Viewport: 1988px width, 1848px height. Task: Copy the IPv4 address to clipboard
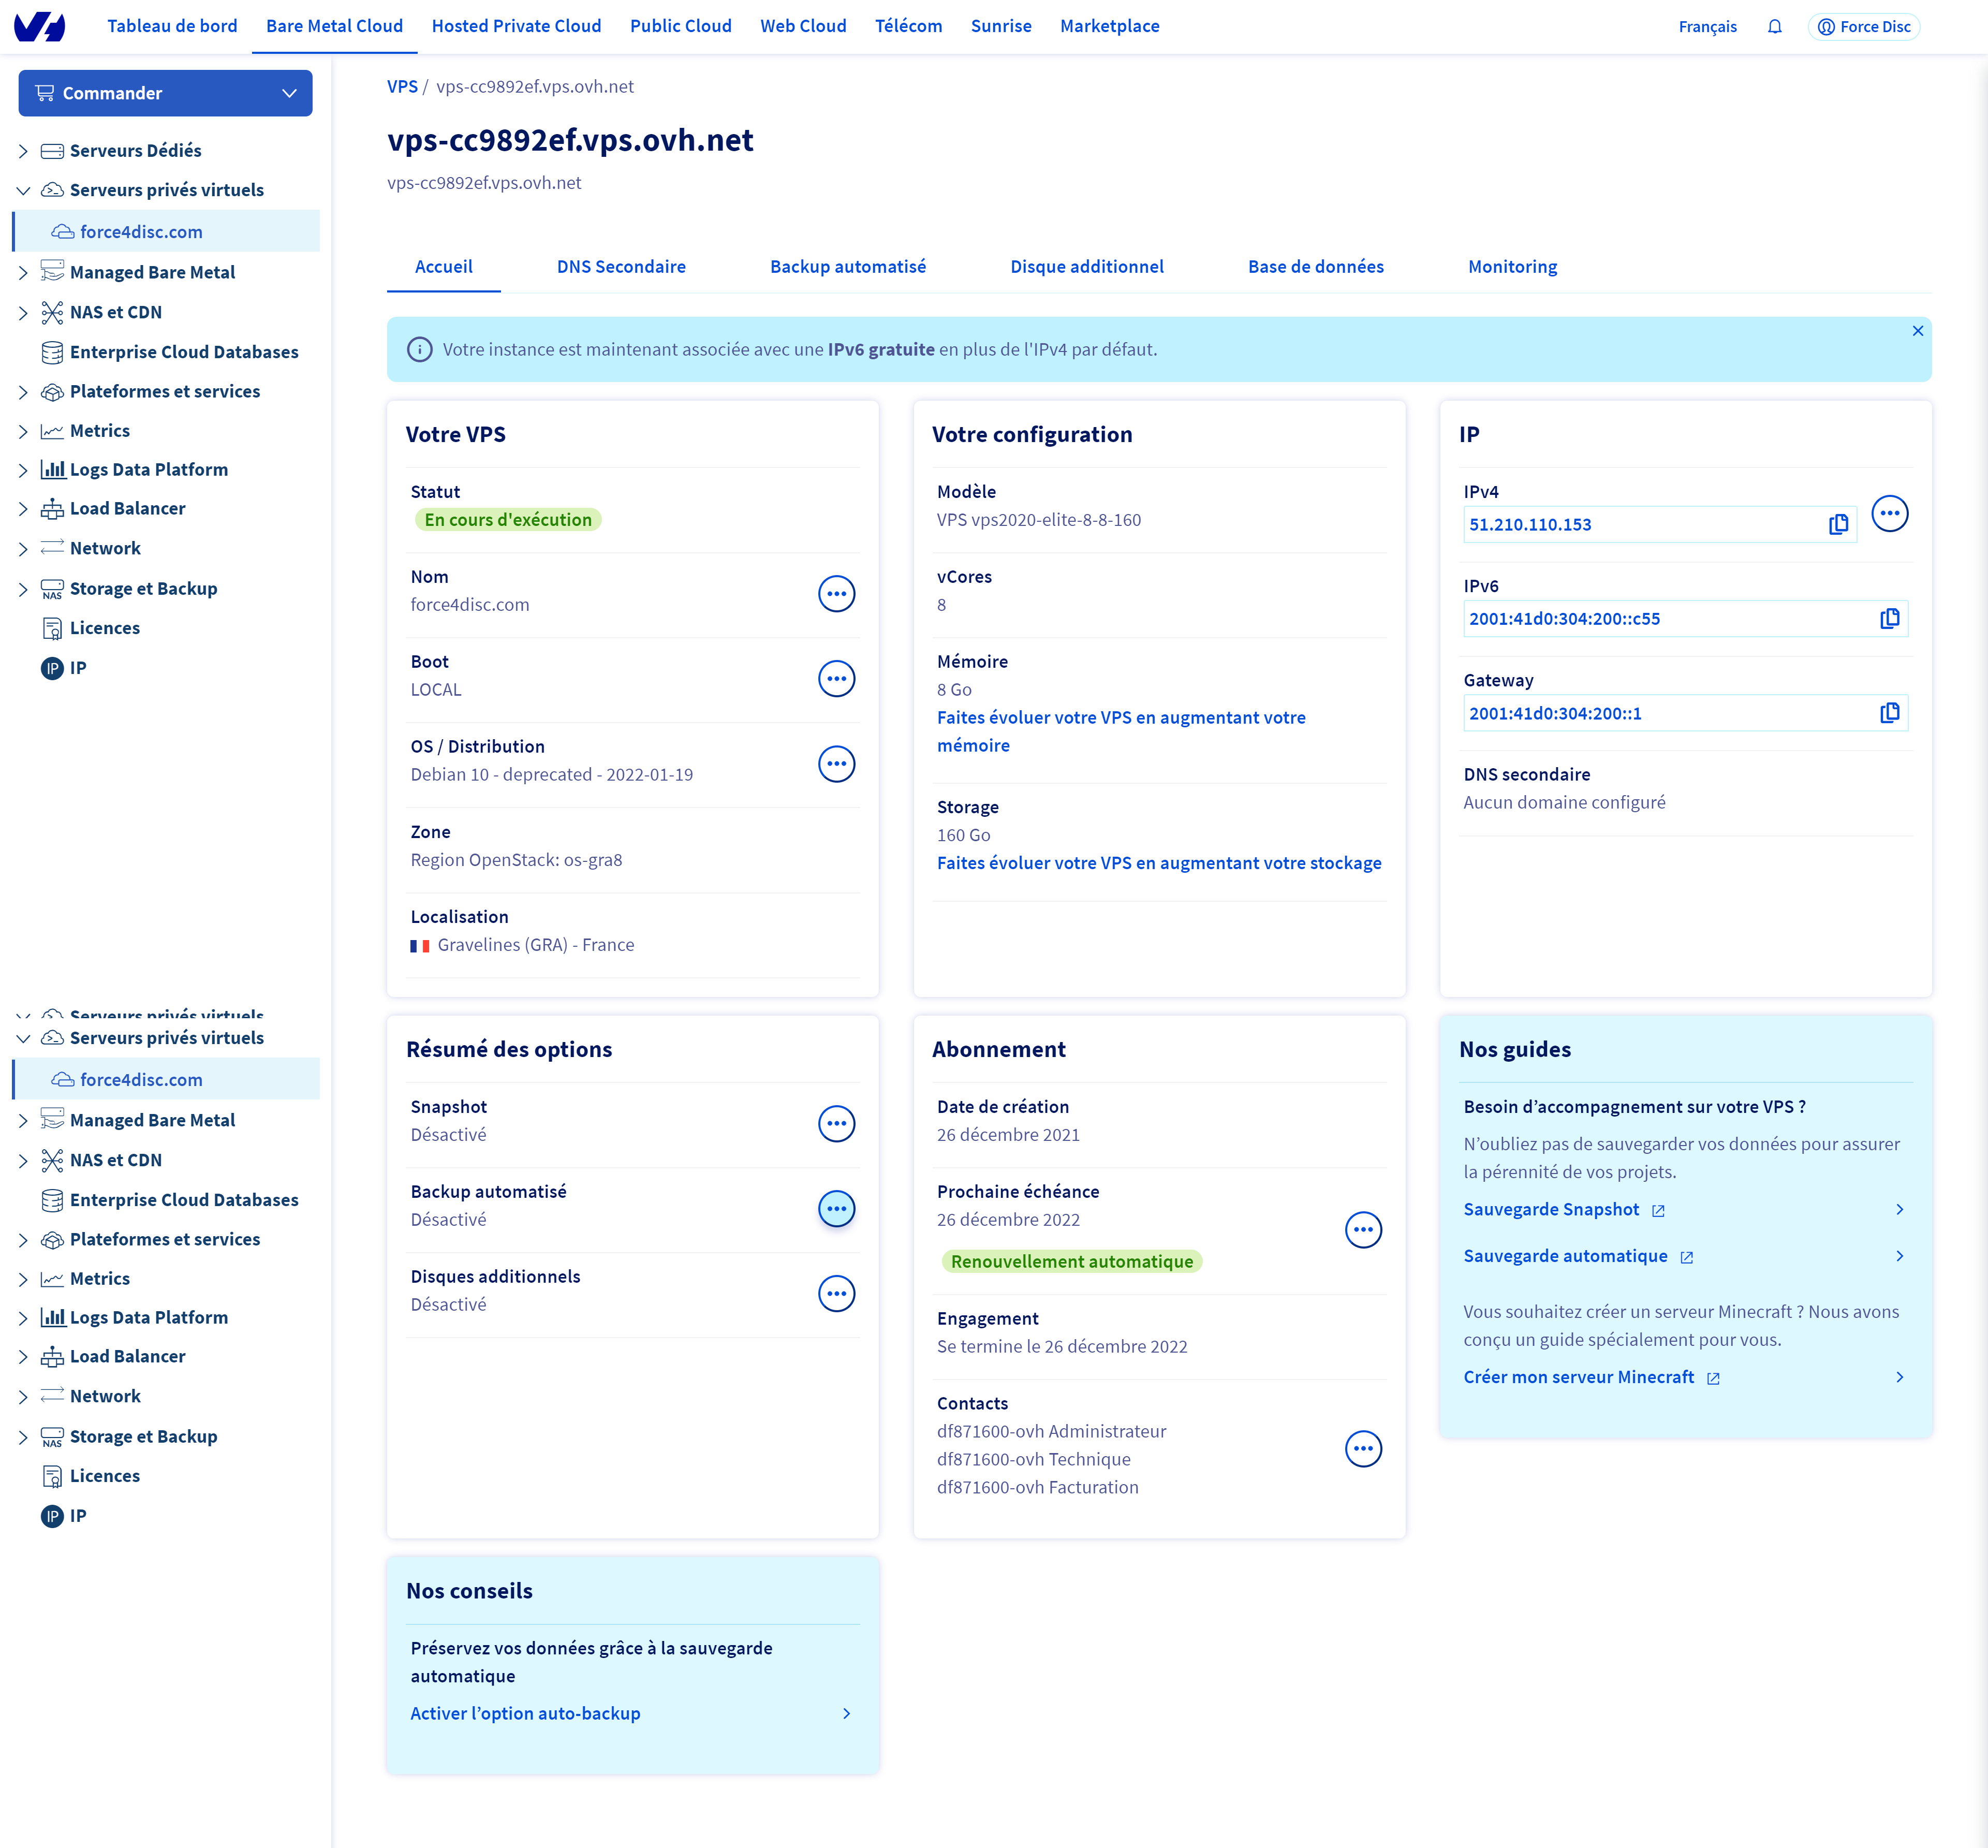click(x=1838, y=524)
